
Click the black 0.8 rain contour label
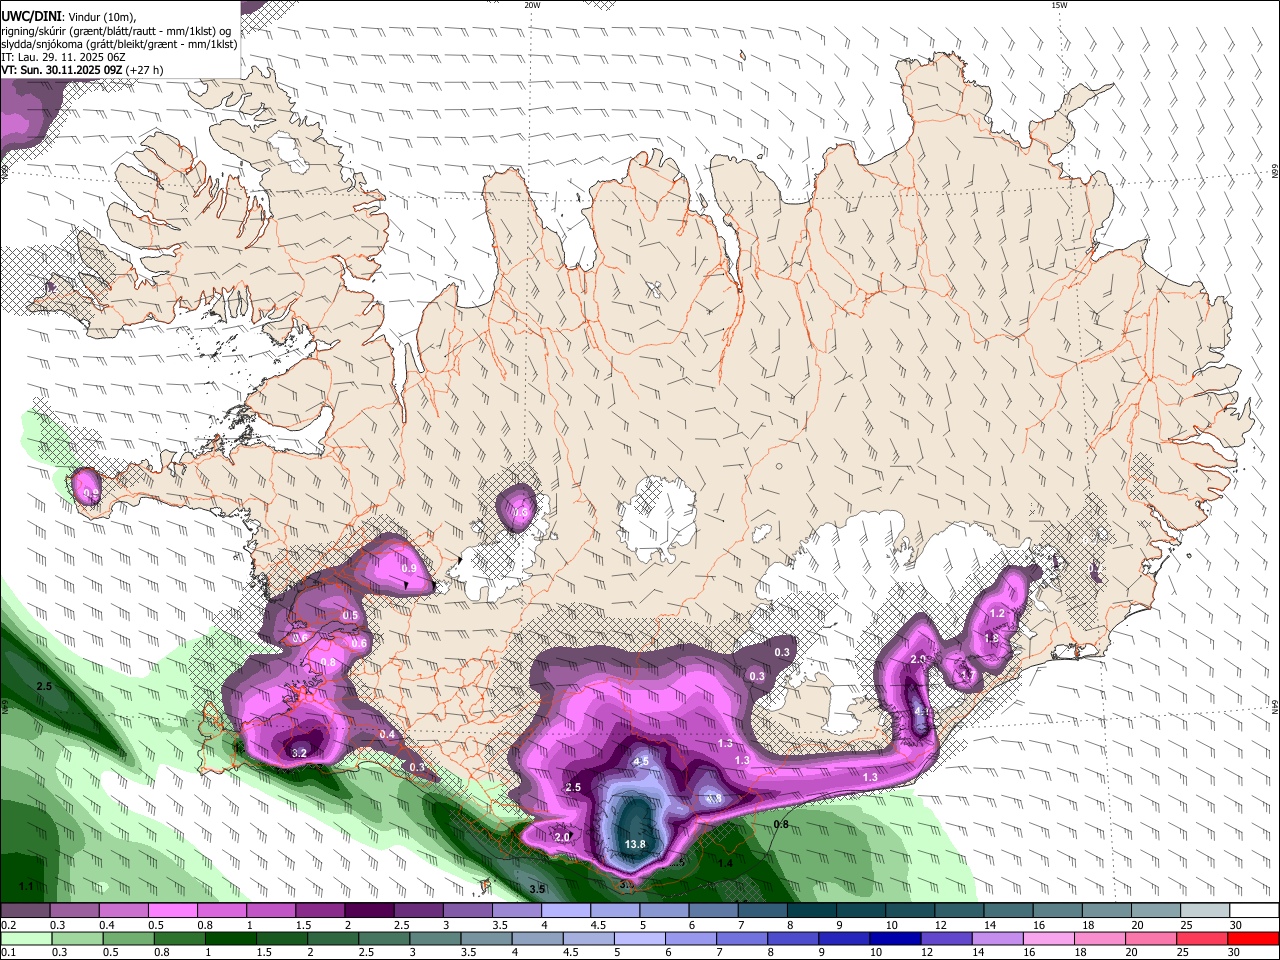tap(781, 824)
